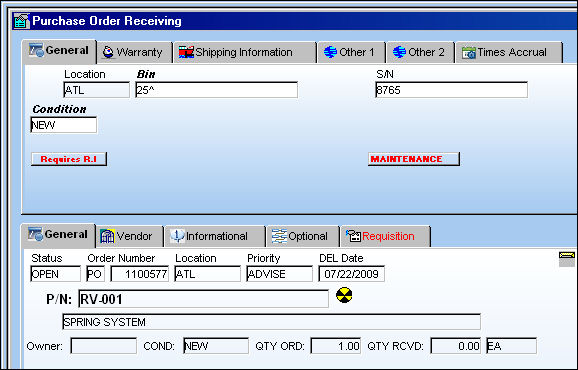Click the lower Location field showing ATL

tap(208, 274)
